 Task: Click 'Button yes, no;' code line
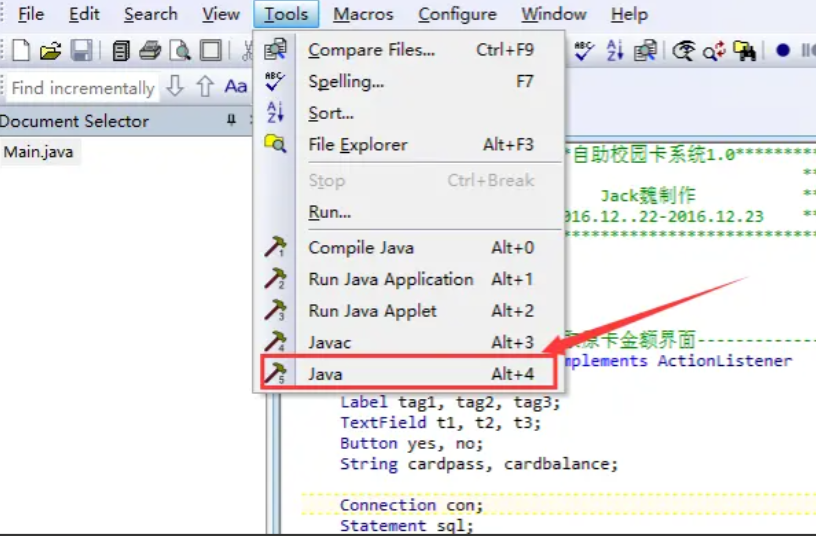pyautogui.click(x=411, y=443)
